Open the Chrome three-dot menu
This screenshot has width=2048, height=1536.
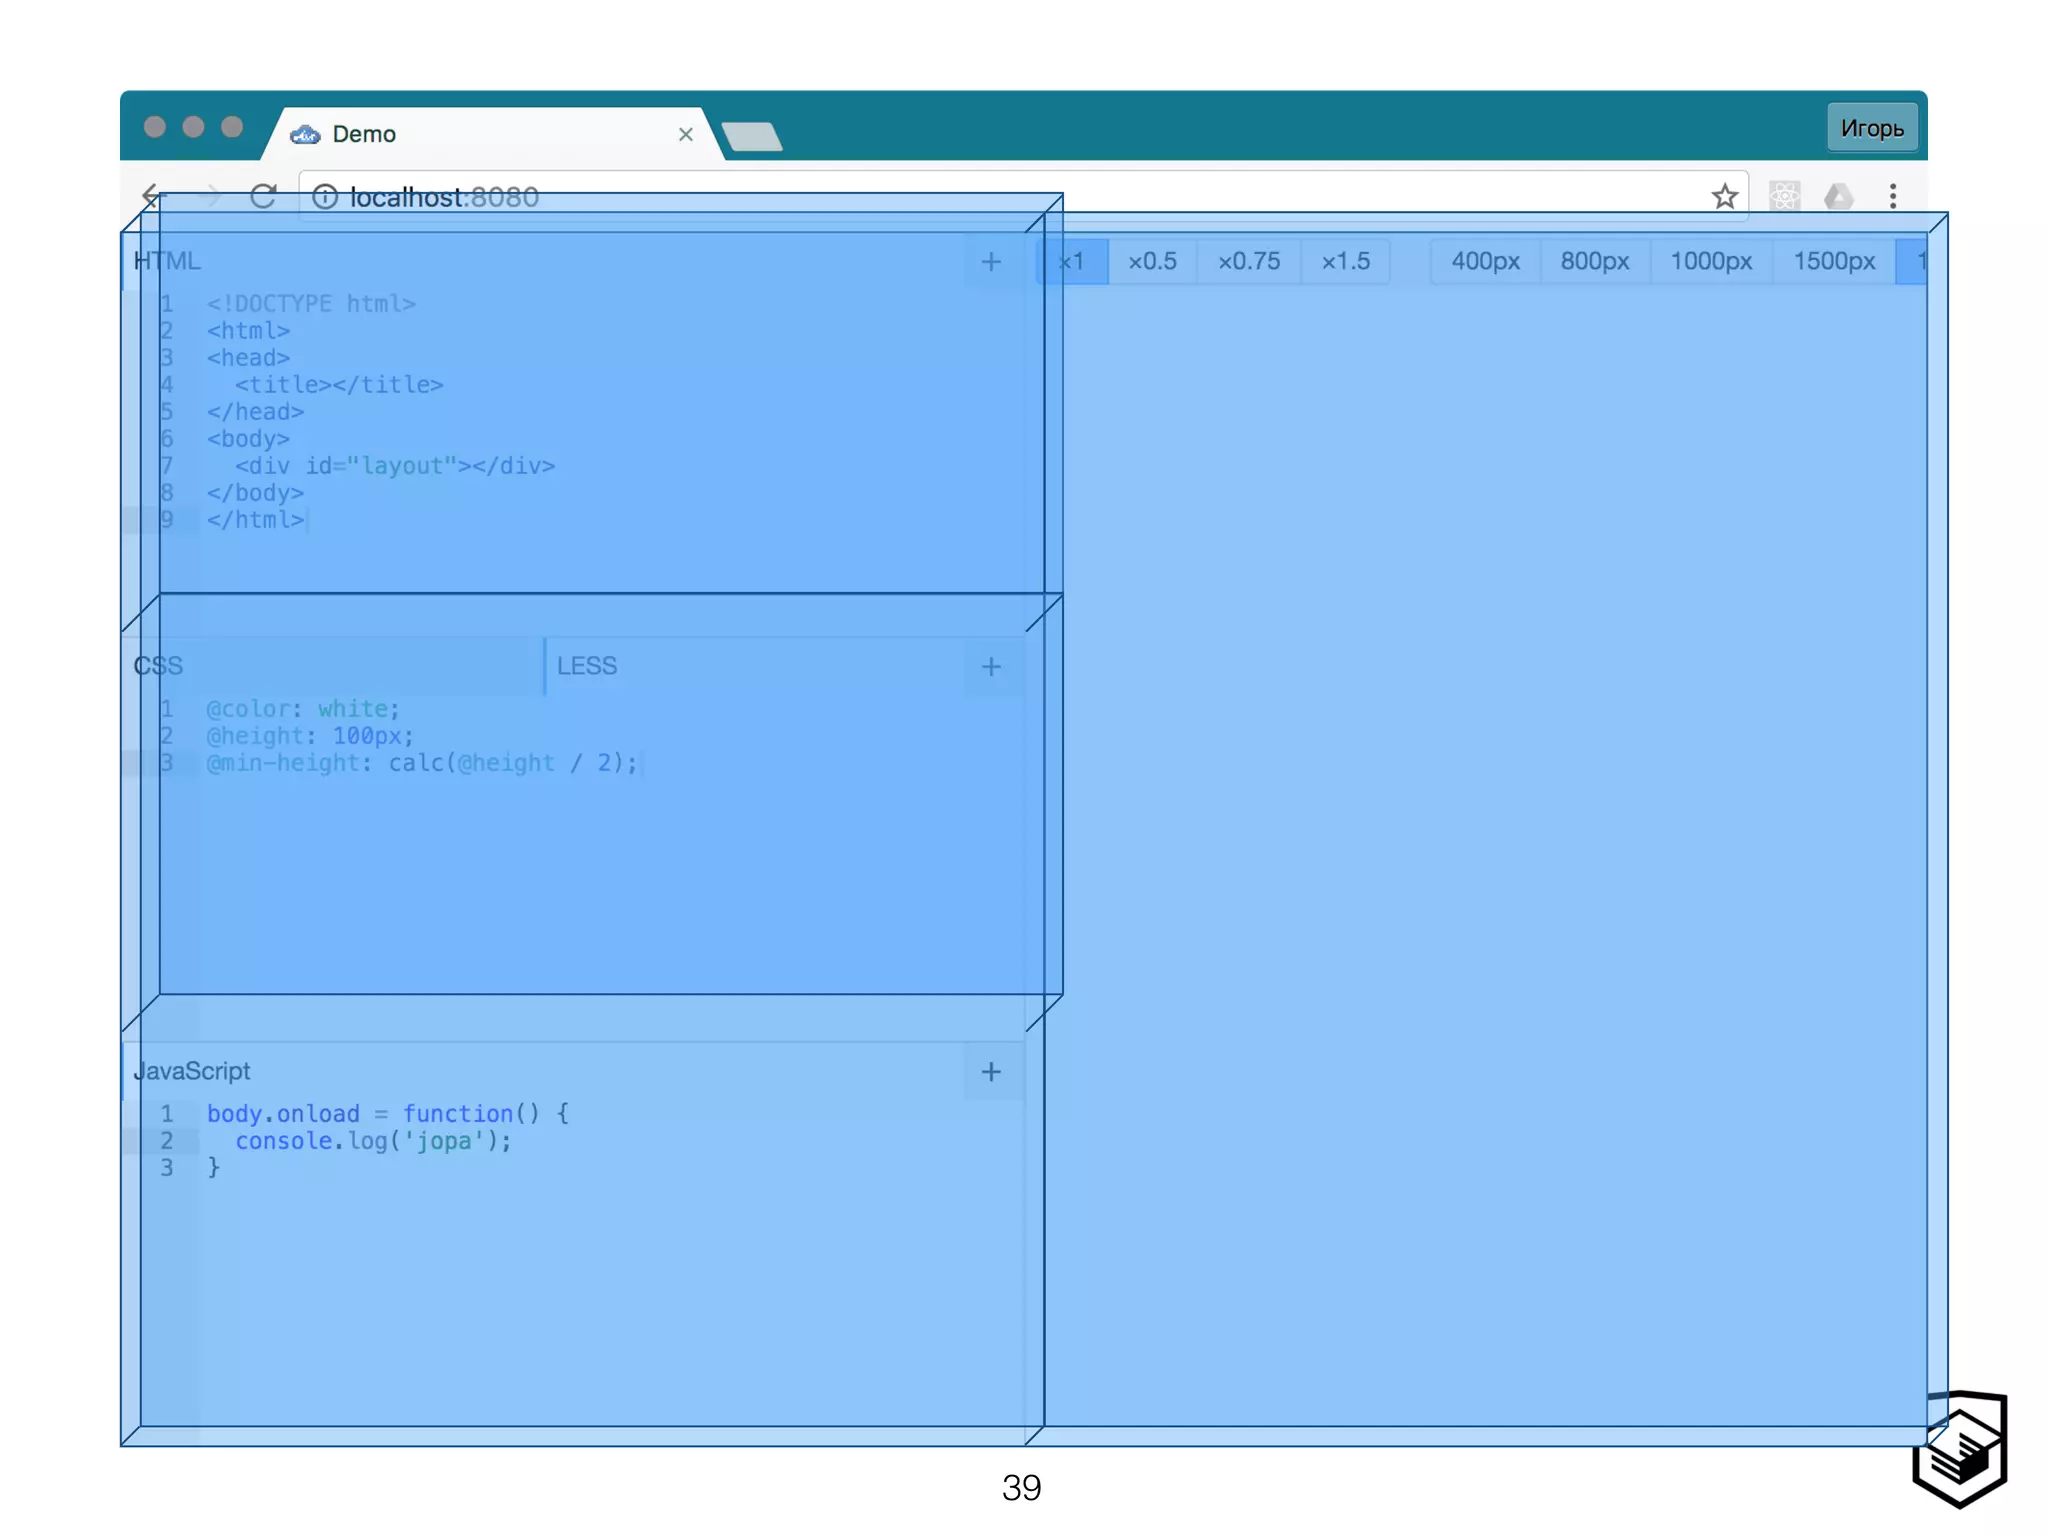click(x=1892, y=196)
